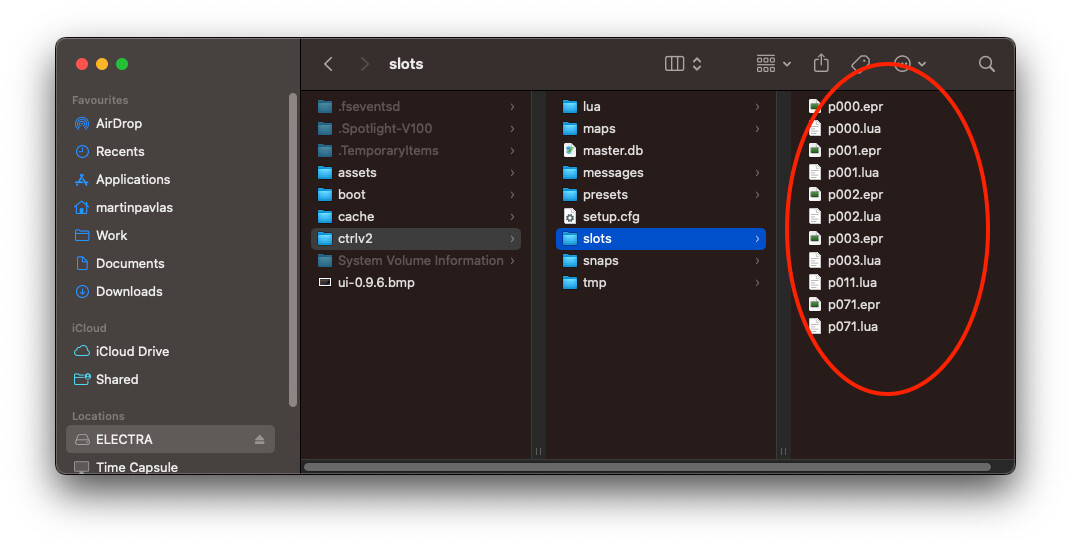Image resolution: width=1071 pixels, height=548 pixels.
Task: Select the slots folder
Action: 661,238
